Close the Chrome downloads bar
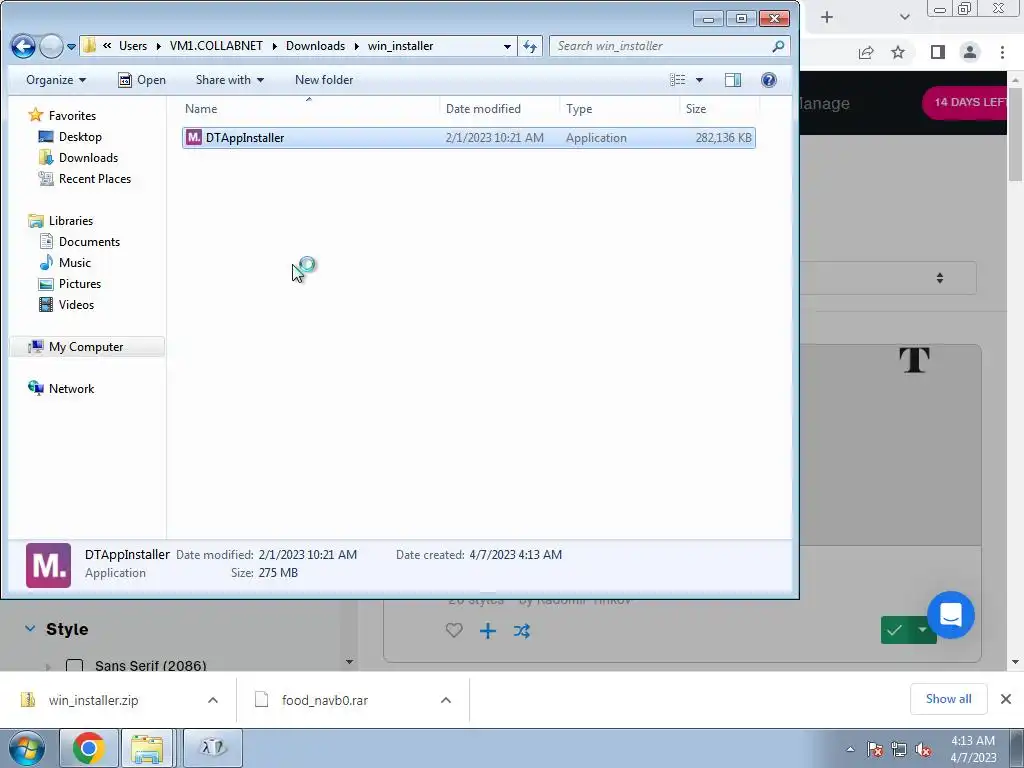Viewport: 1024px width, 768px height. [x=1006, y=699]
